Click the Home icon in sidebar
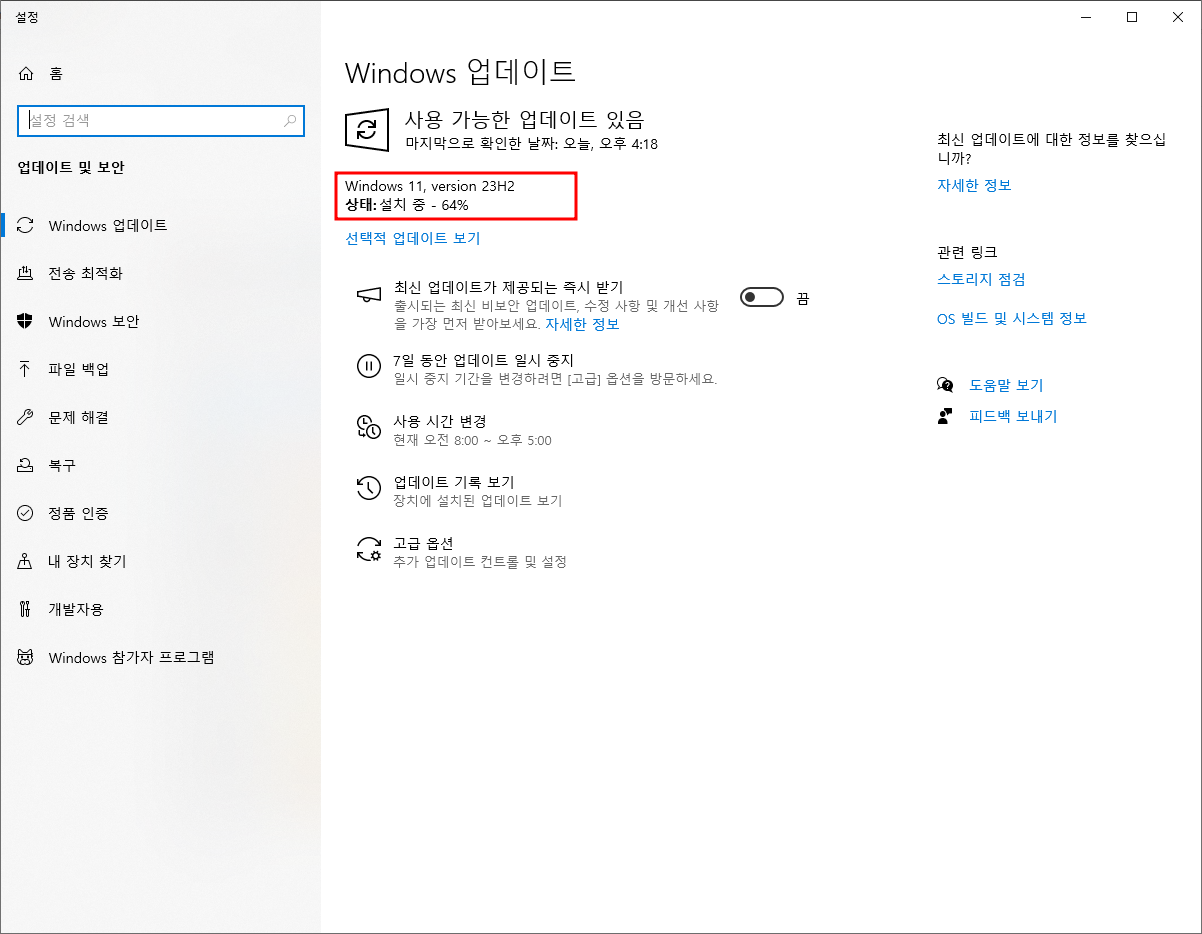The width and height of the screenshot is (1202, 934). tap(26, 74)
